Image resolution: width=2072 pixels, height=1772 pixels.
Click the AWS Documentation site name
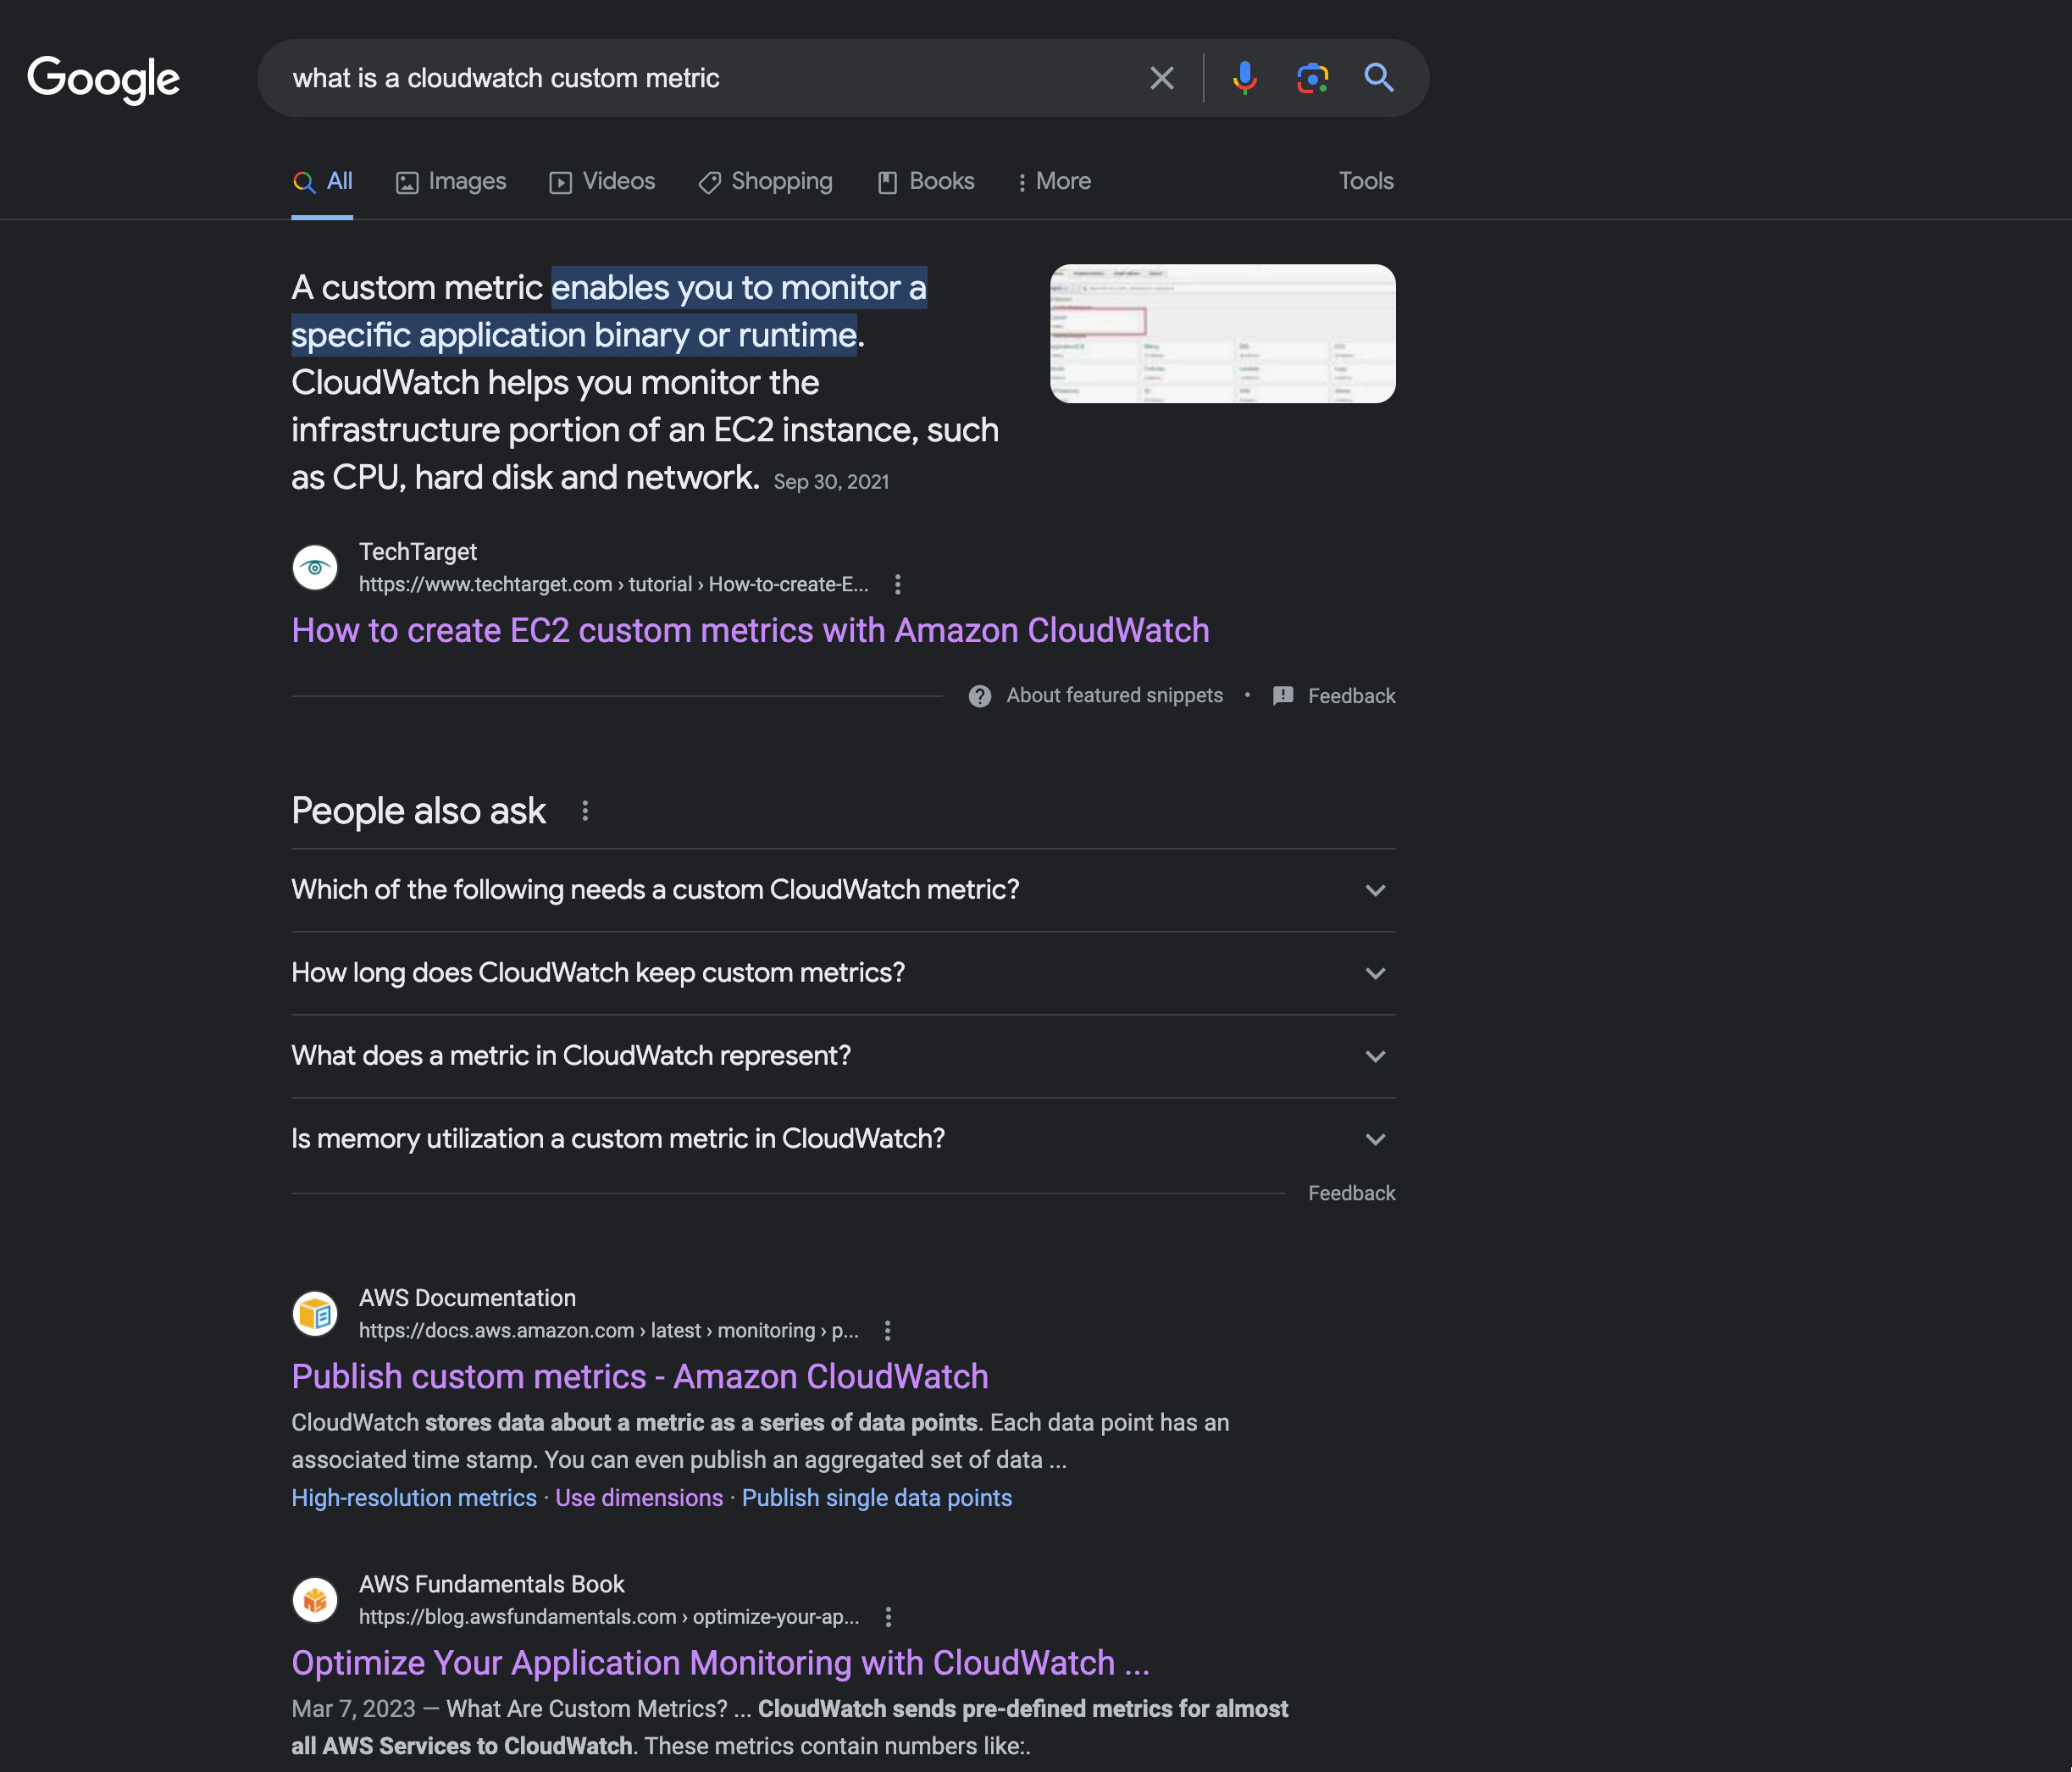coord(467,1298)
